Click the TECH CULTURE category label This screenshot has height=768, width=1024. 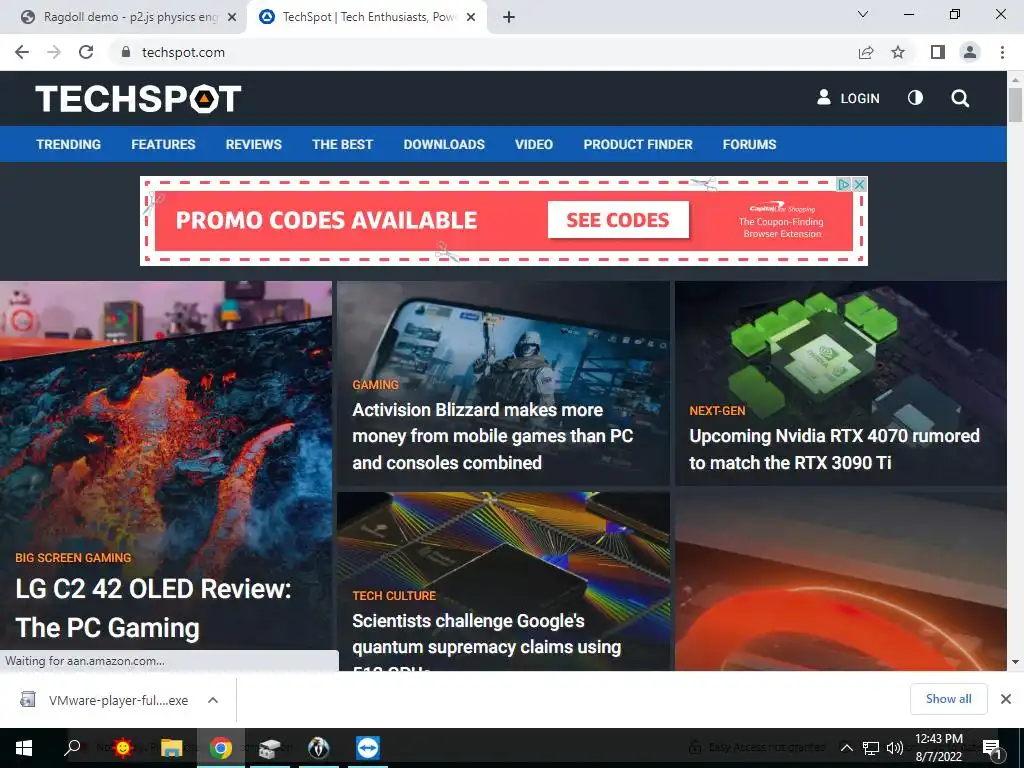(394, 596)
